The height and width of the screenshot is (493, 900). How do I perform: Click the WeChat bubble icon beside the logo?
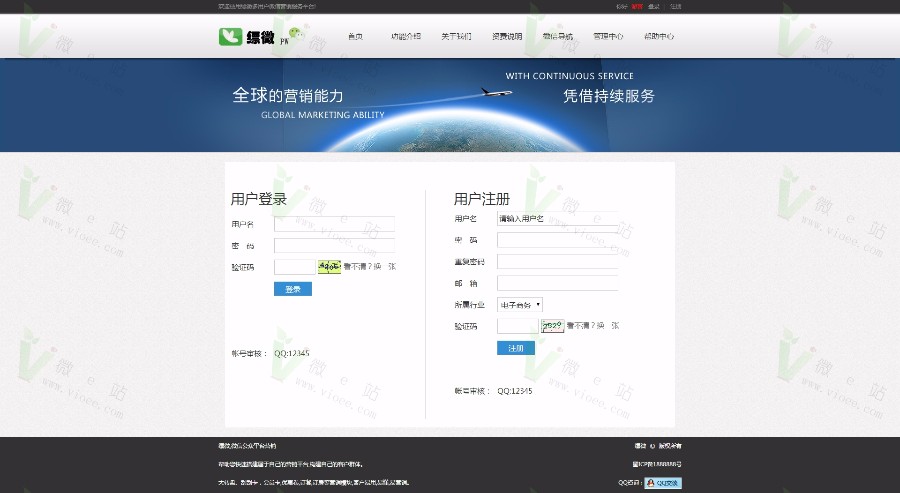297,33
